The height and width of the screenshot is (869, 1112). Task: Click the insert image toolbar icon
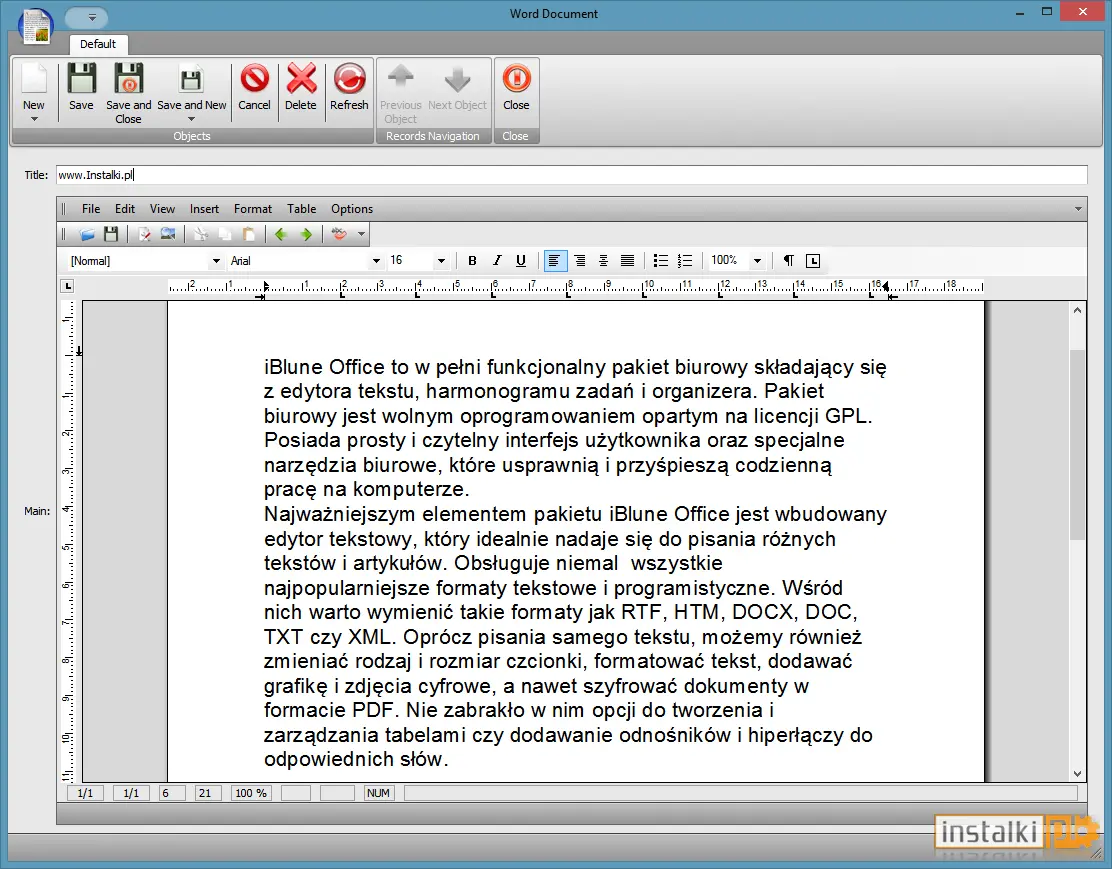point(168,234)
